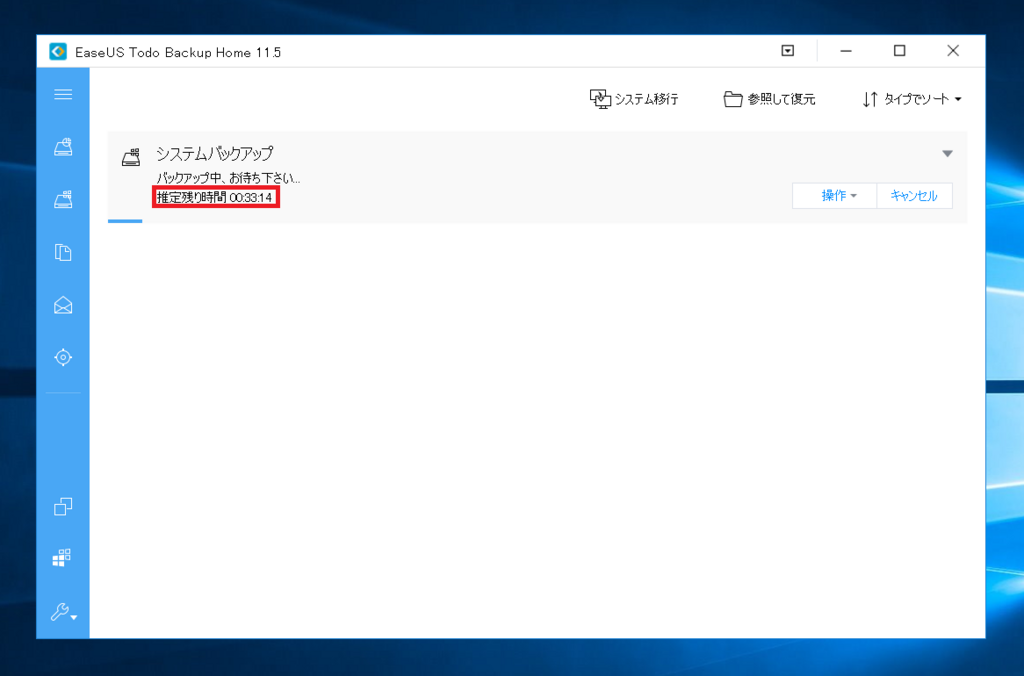This screenshot has width=1024, height=676.
Task: Open title bar dropdown menu icon
Action: pos(788,51)
